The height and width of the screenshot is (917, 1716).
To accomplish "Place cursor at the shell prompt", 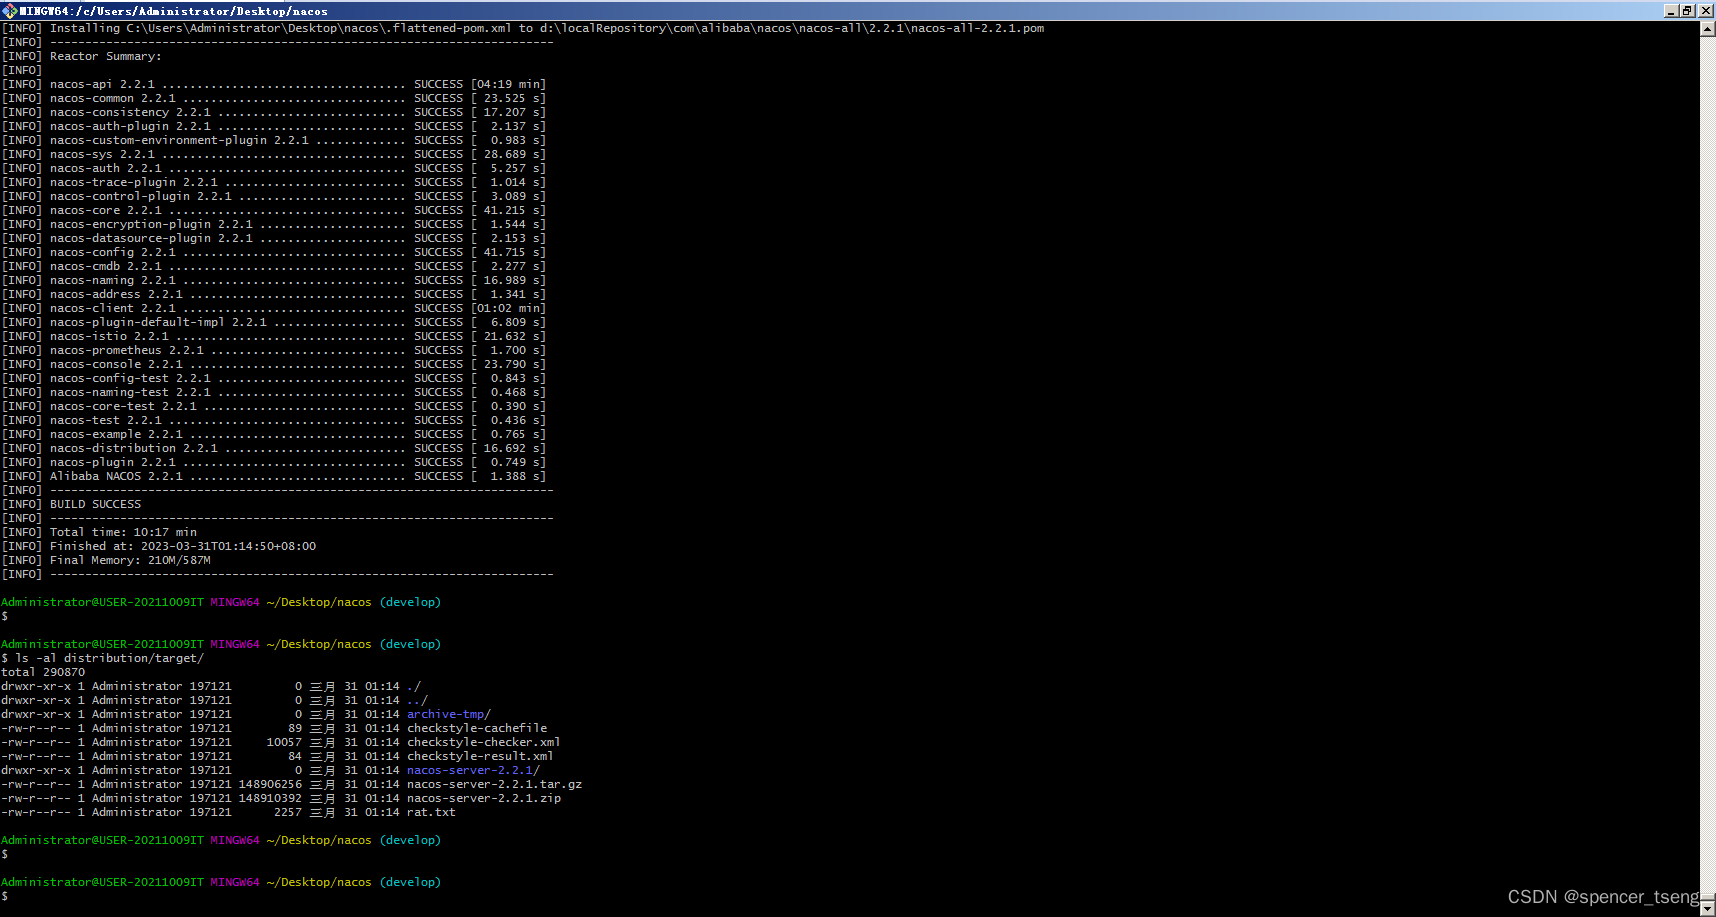I will point(8,895).
